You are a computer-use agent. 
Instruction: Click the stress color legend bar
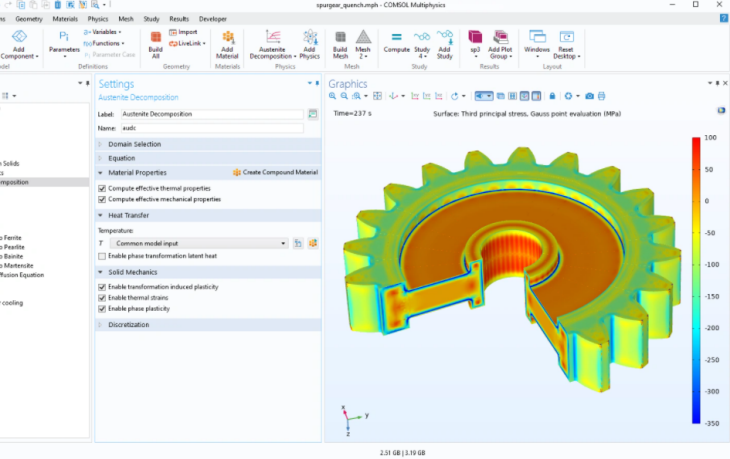pyautogui.click(x=696, y=280)
